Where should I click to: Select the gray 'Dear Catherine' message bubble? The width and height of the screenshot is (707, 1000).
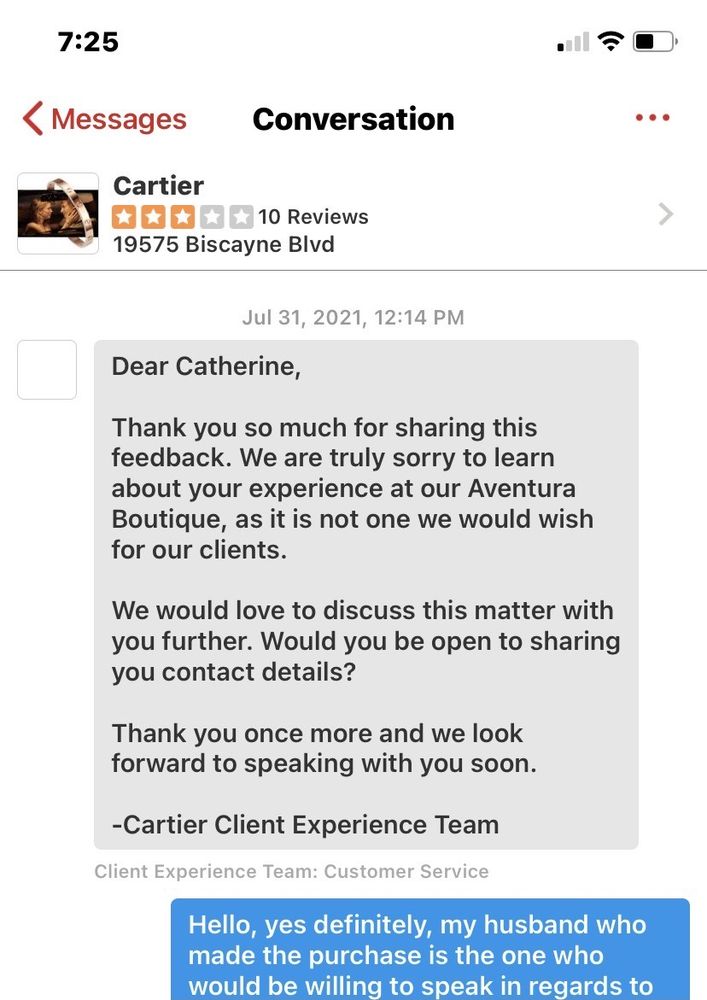pyautogui.click(x=366, y=594)
